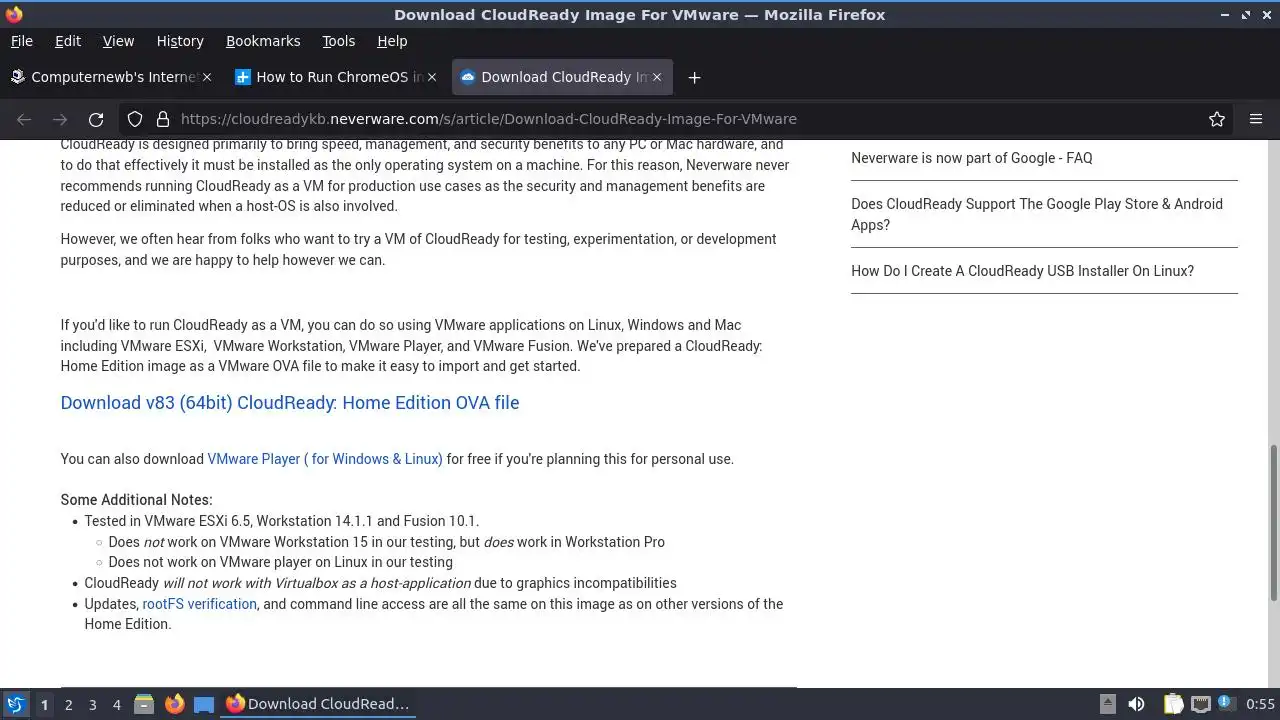Image resolution: width=1280 pixels, height=720 pixels.
Task: Reload the current page
Action: (x=96, y=119)
